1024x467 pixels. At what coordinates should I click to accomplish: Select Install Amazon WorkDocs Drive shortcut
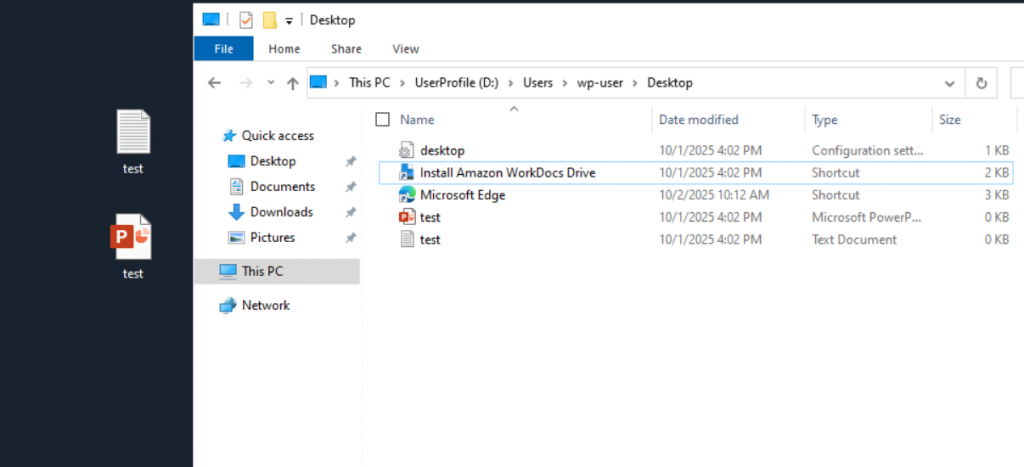[507, 173]
